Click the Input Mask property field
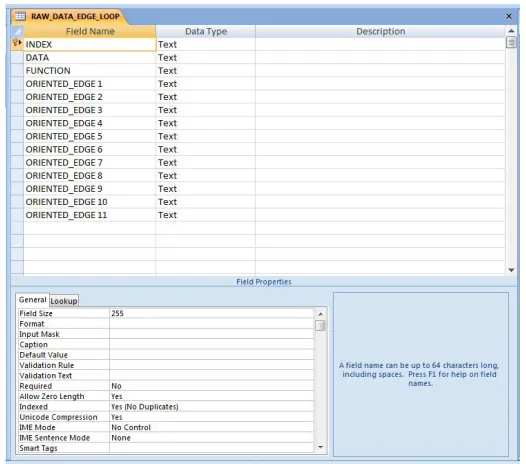Viewport: 526px width, 464px height. 212,334
